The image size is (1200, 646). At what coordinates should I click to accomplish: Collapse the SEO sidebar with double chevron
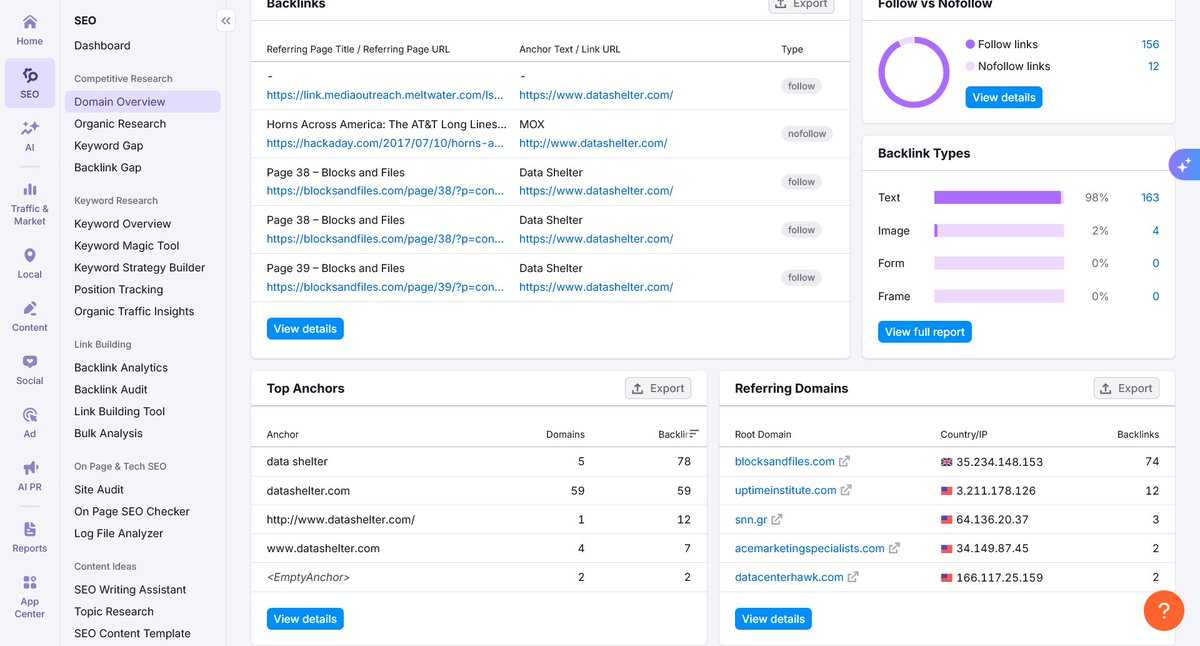tap(226, 20)
